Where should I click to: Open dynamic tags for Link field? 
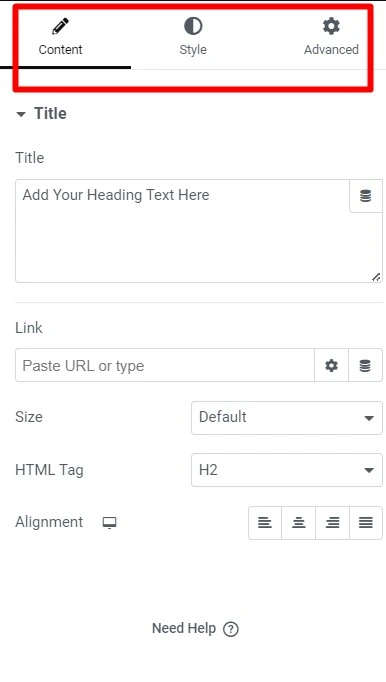coord(365,365)
